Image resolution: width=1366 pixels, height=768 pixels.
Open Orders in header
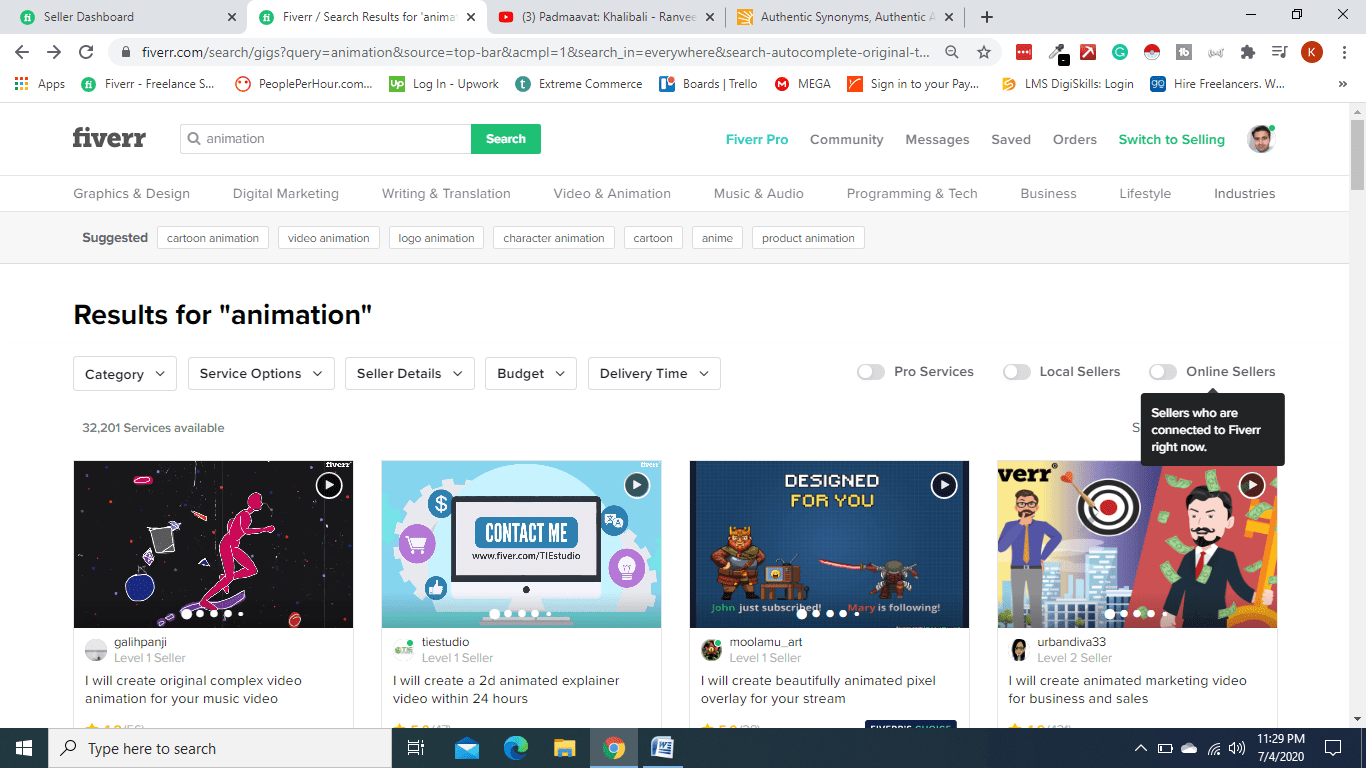click(1075, 139)
